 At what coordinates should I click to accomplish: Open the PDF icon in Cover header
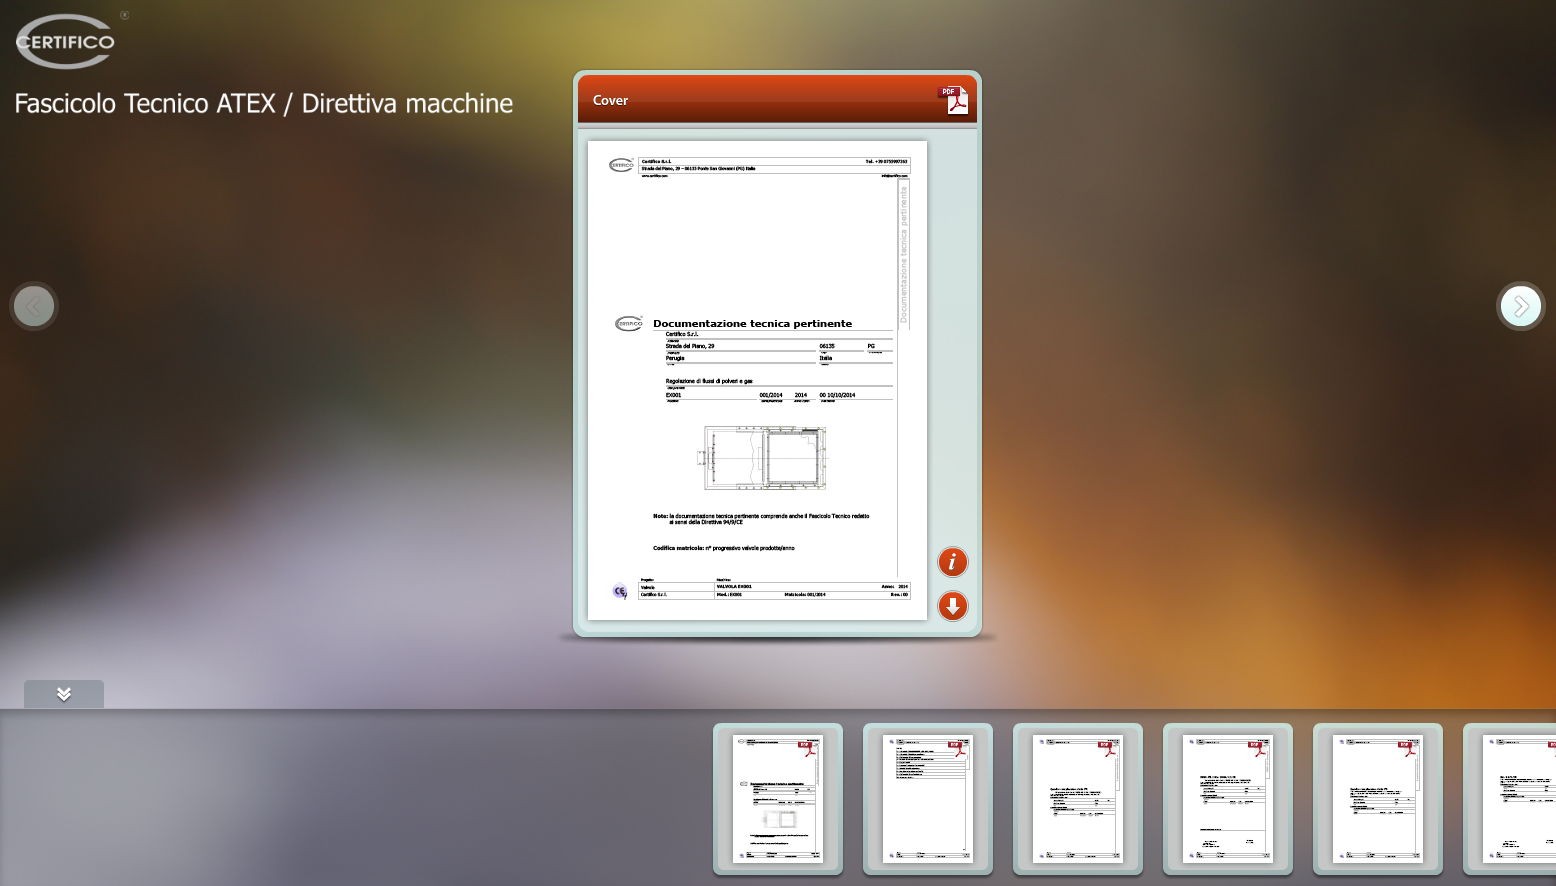coord(953,100)
